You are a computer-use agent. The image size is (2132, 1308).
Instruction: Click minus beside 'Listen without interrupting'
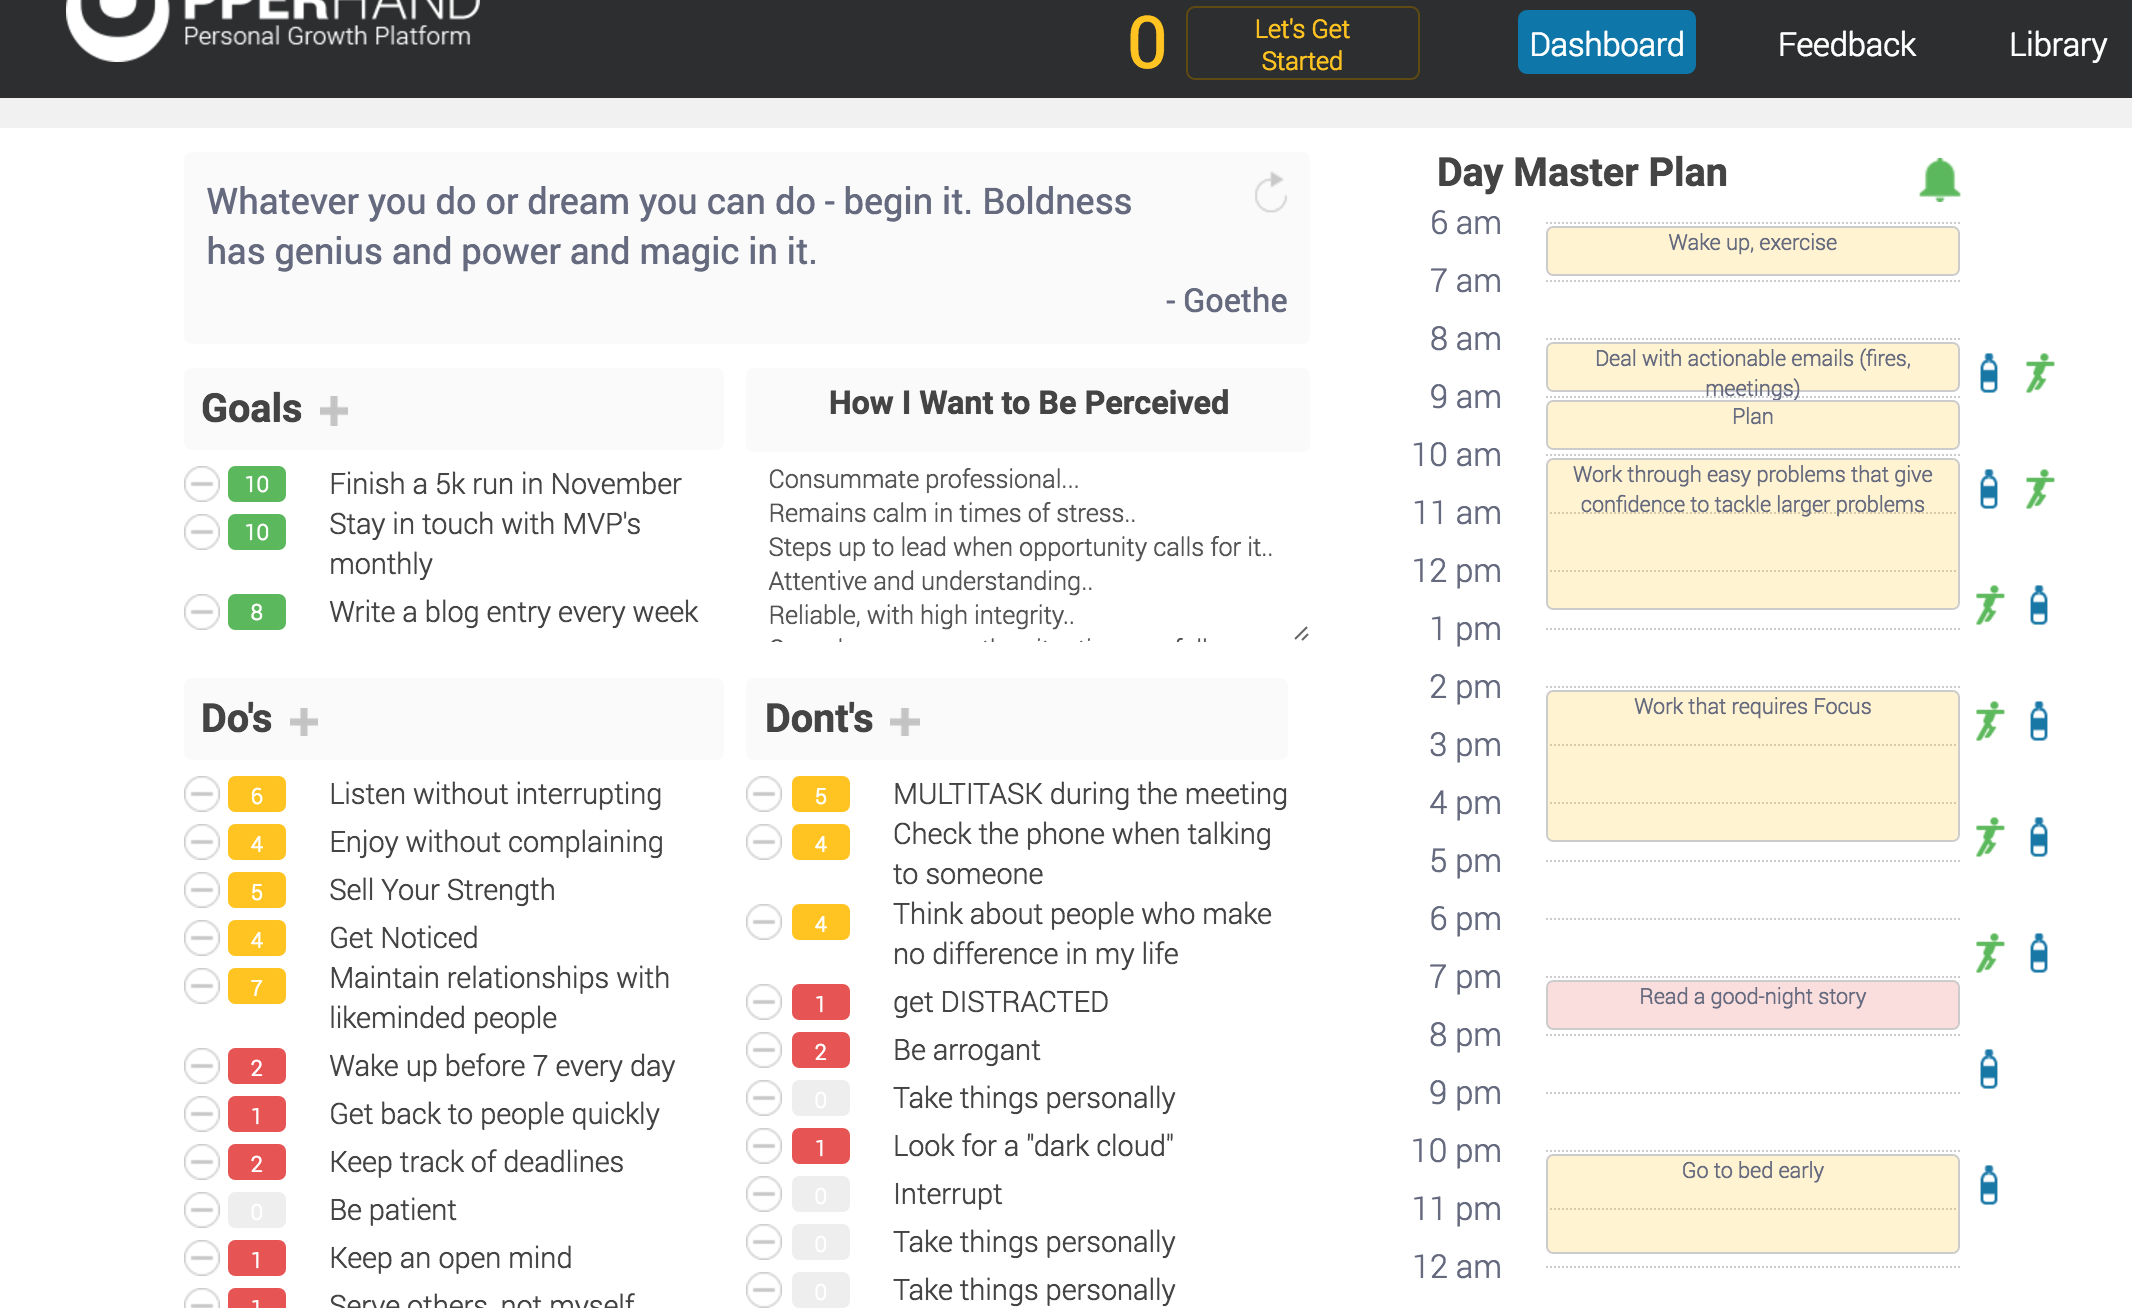[202, 794]
